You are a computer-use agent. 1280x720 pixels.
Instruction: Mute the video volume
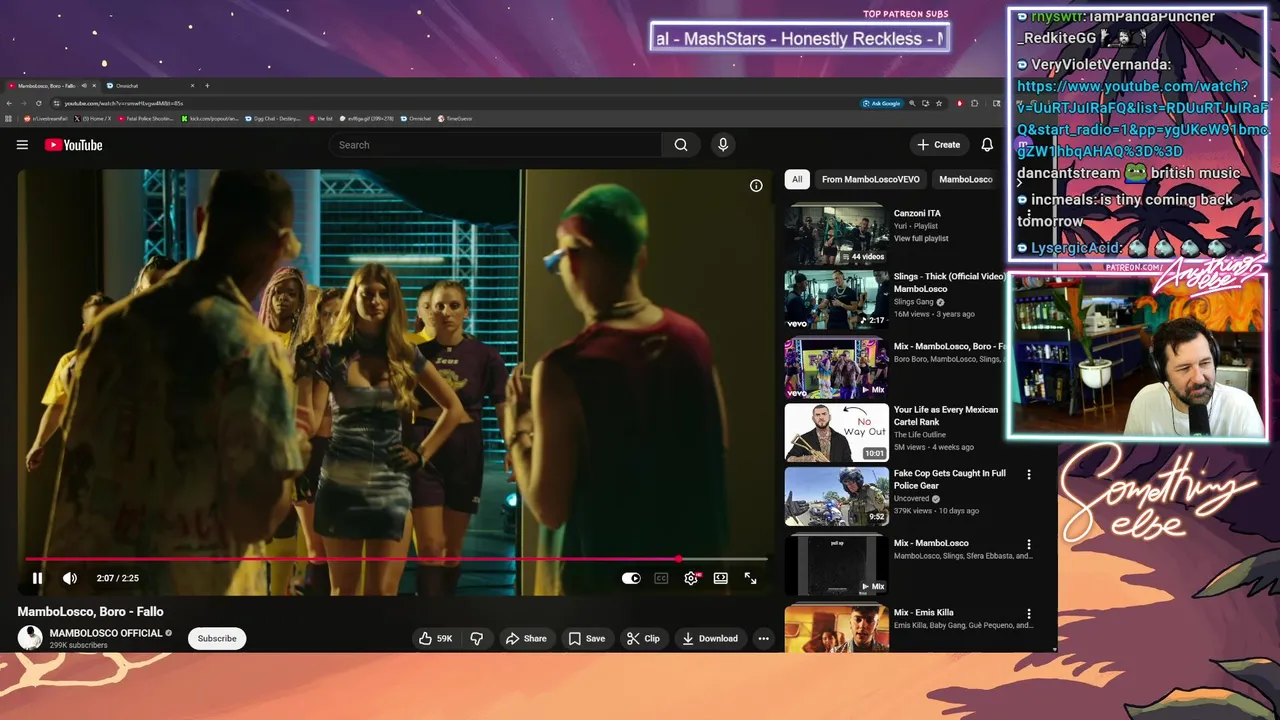click(x=70, y=578)
